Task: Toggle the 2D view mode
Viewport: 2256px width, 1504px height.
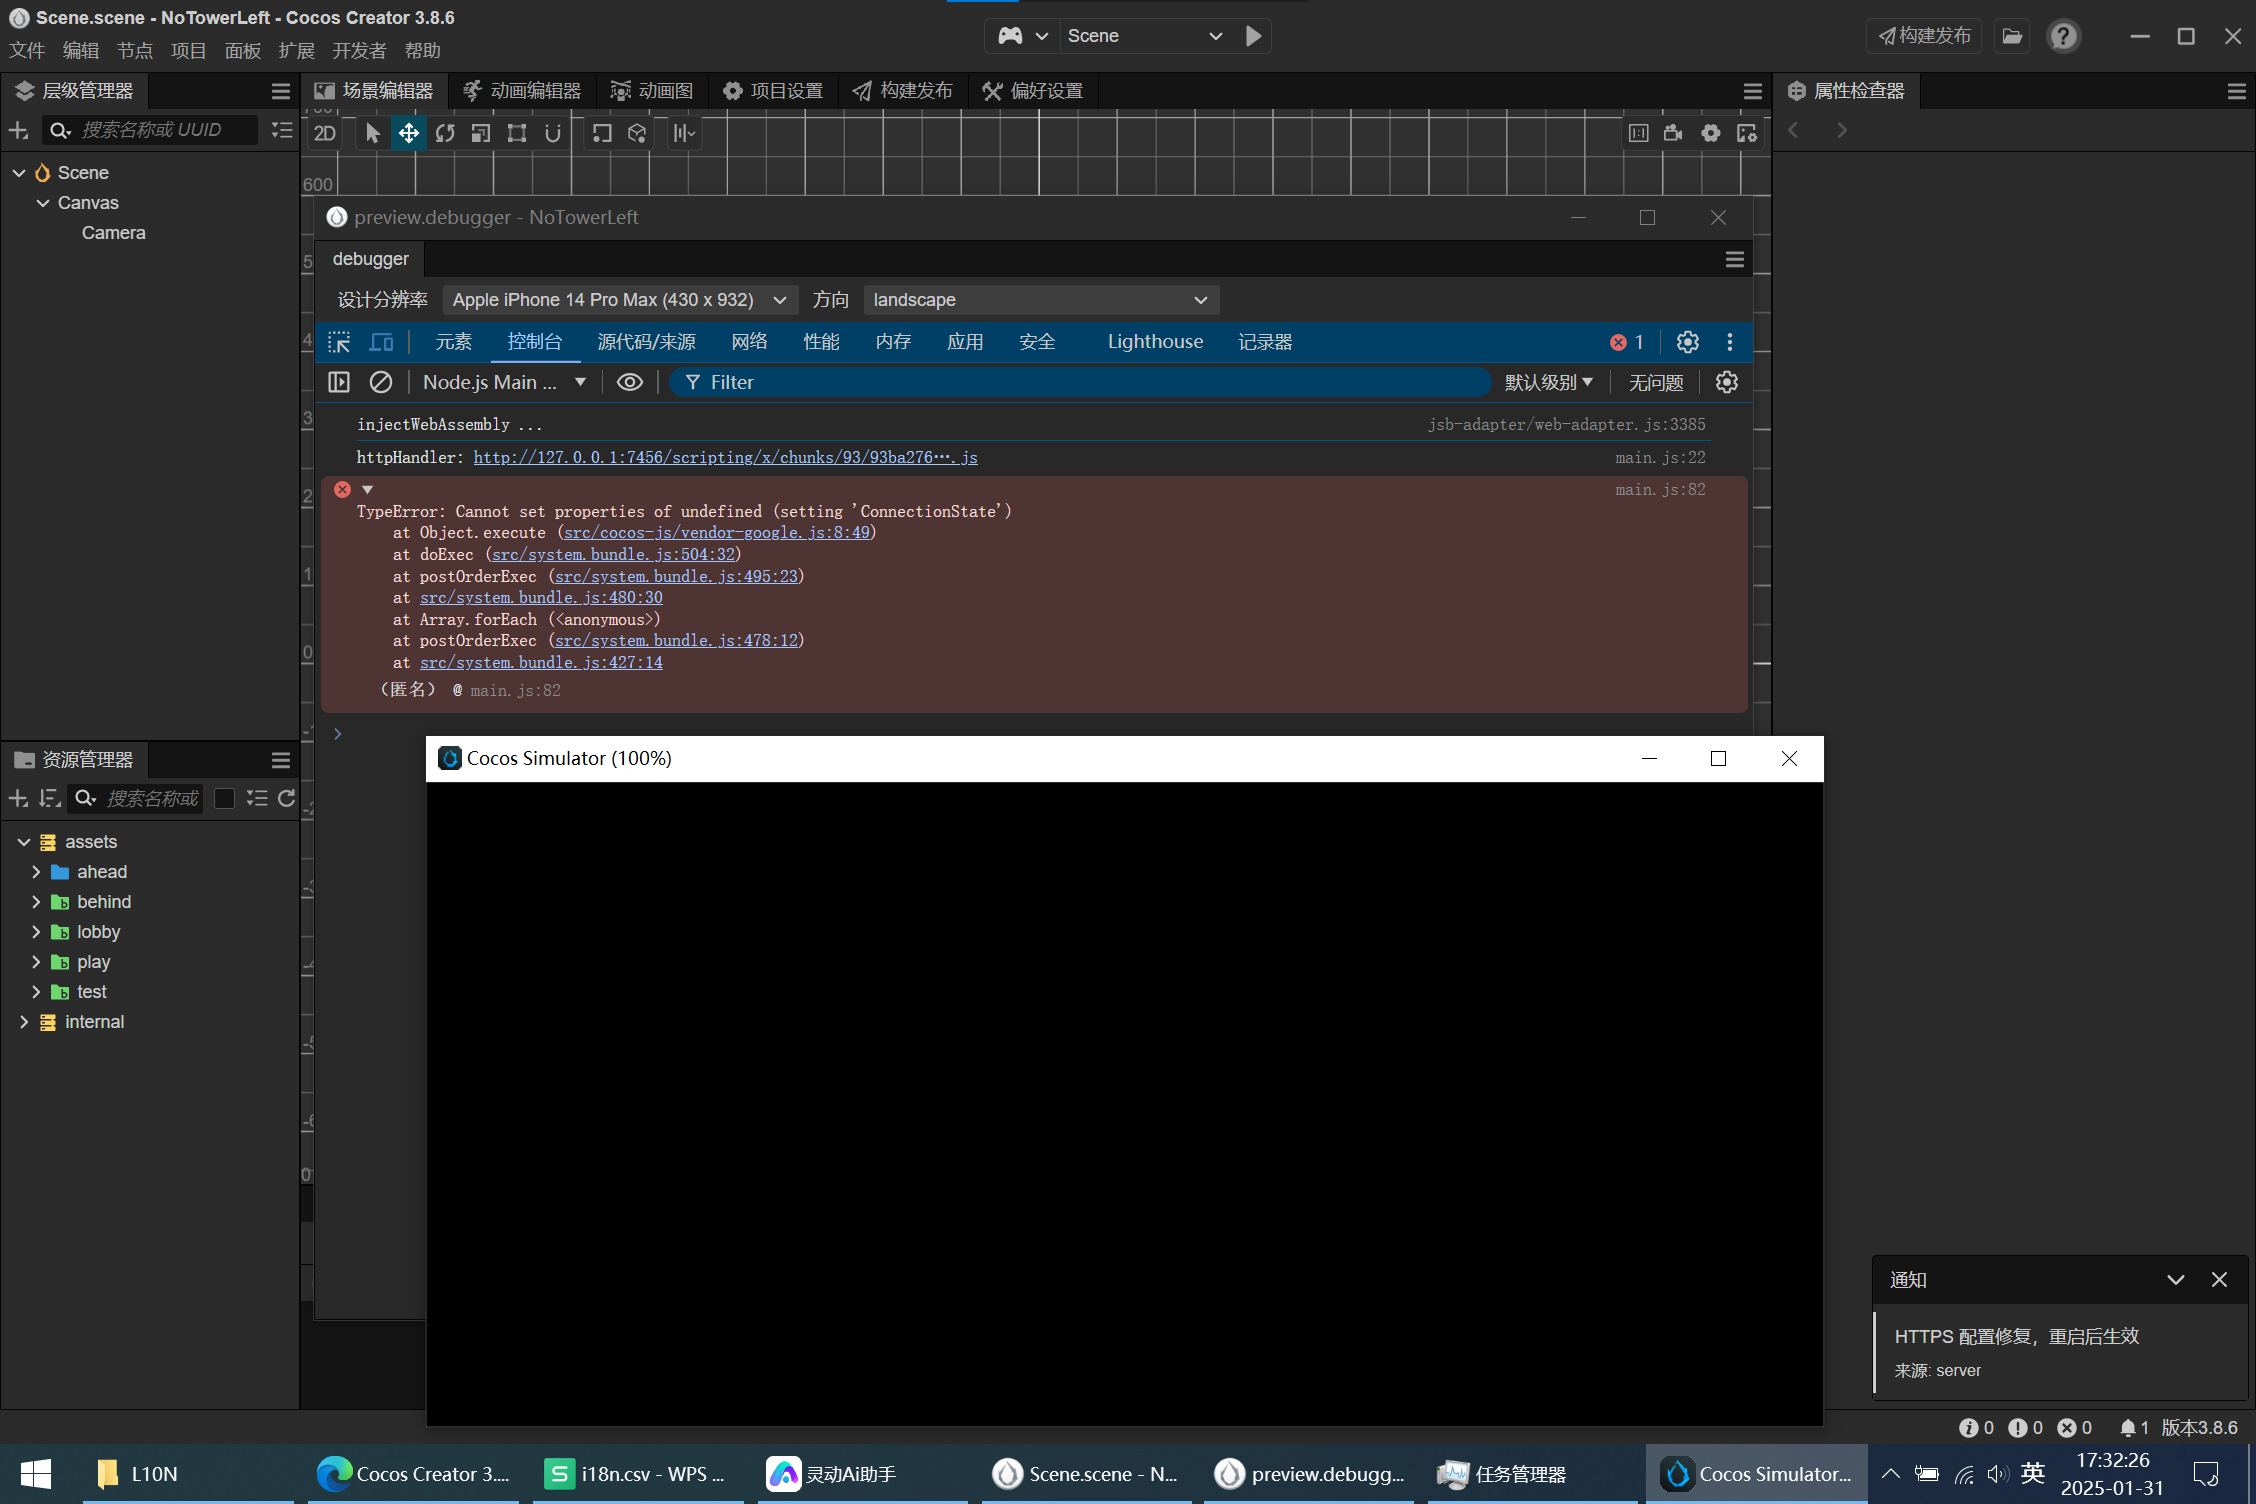Action: [x=324, y=133]
